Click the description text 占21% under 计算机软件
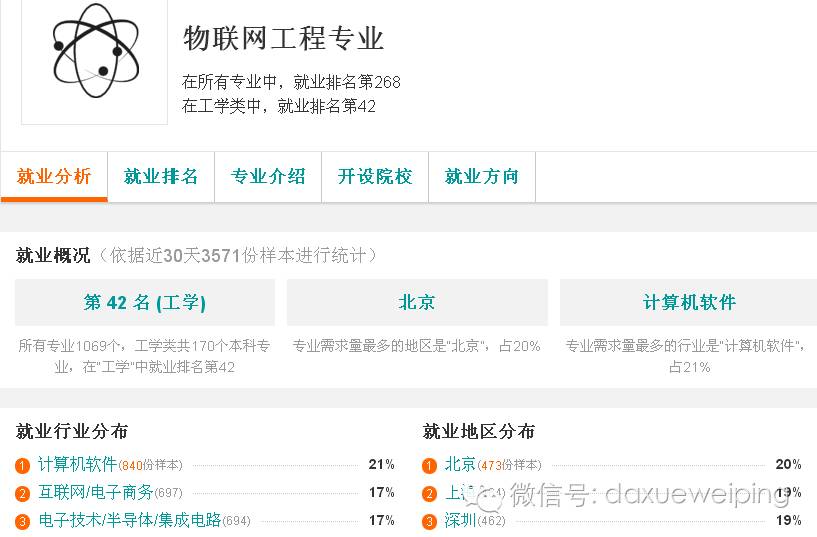 (689, 367)
